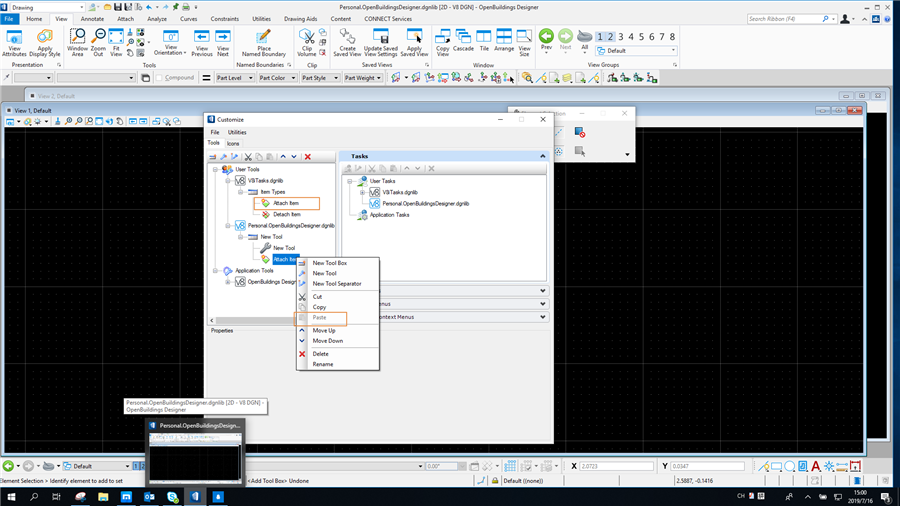Open Outlook from the taskbar
Image resolution: width=900 pixels, height=506 pixels.
[149, 496]
